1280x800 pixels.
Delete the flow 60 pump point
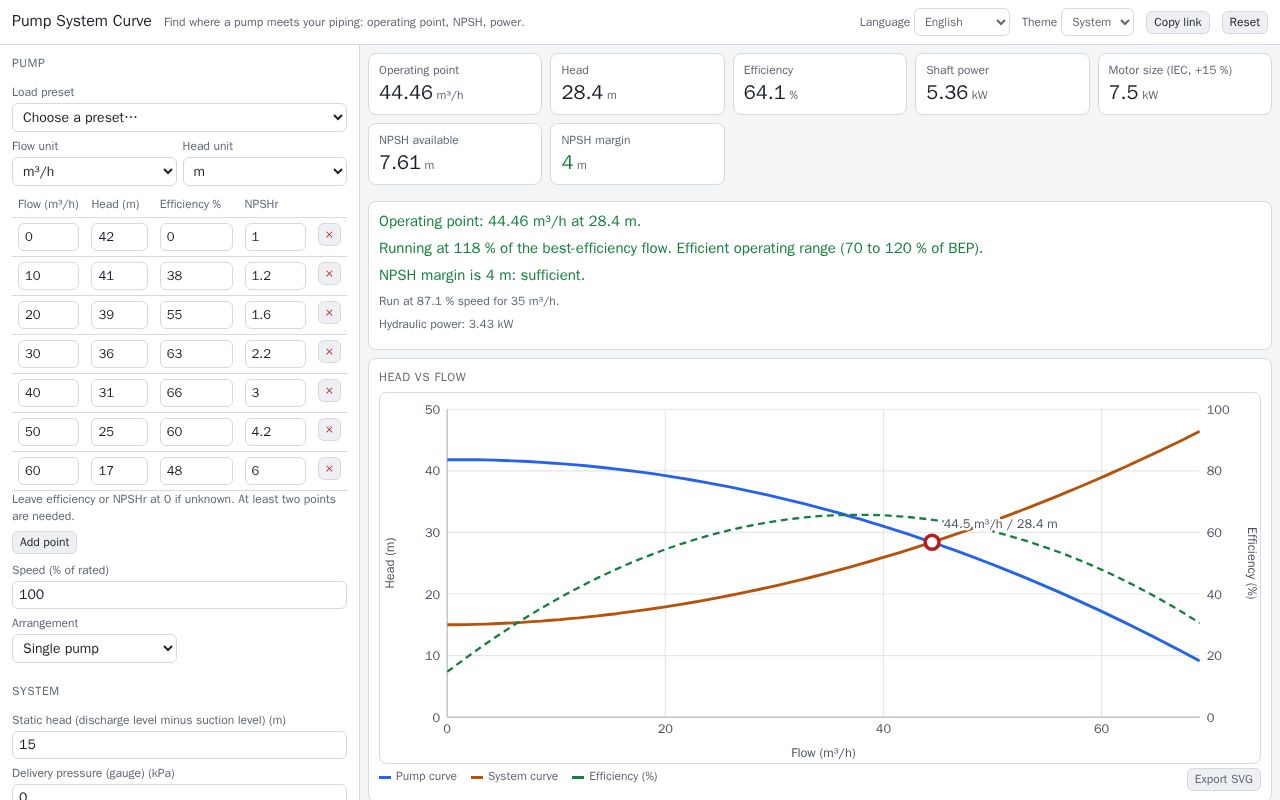(x=329, y=469)
